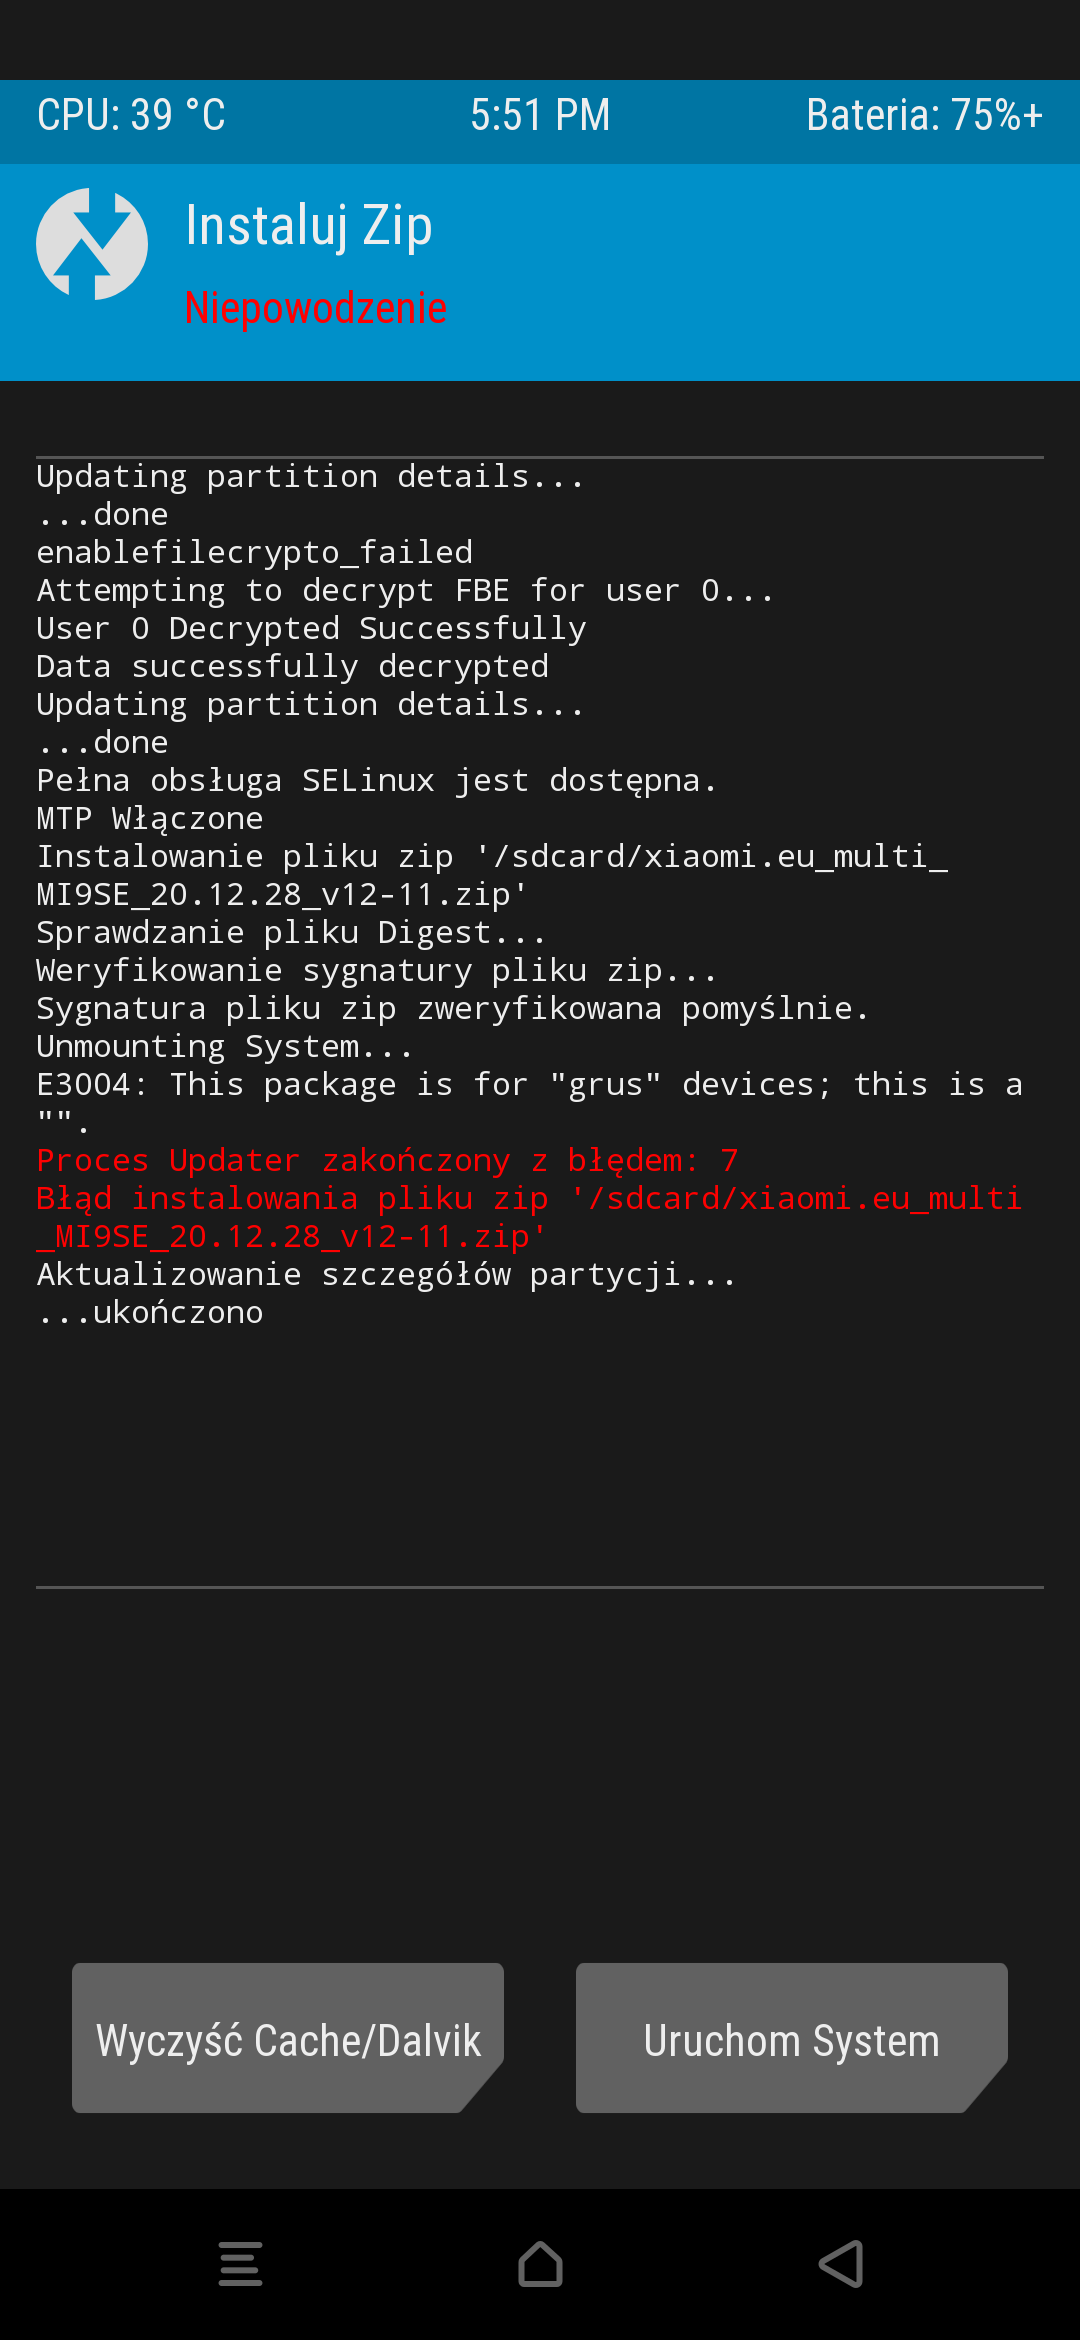This screenshot has height=2340, width=1080.
Task: Tap the red Niepowodzenie status text
Action: pyautogui.click(x=316, y=308)
